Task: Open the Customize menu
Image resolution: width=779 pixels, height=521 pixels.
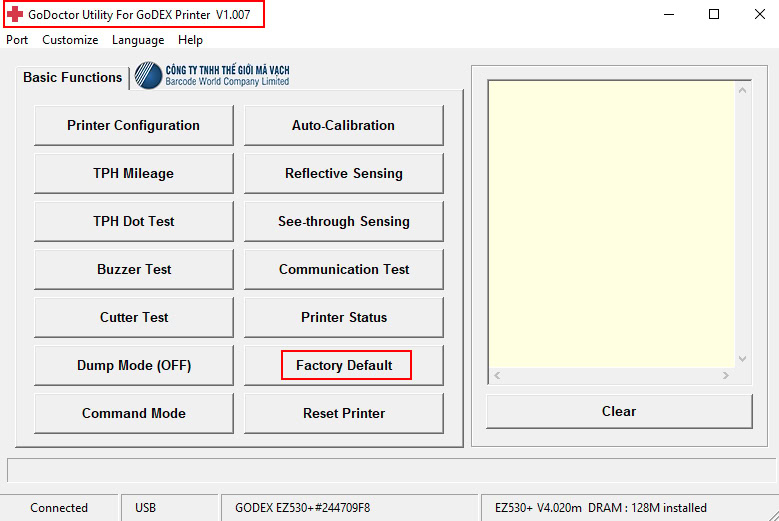Action: point(70,40)
